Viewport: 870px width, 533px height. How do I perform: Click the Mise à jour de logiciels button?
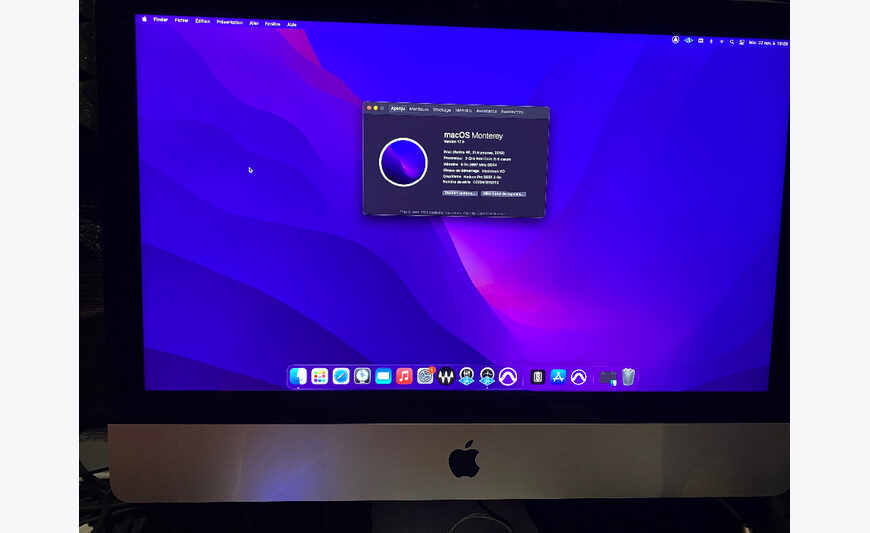[503, 194]
